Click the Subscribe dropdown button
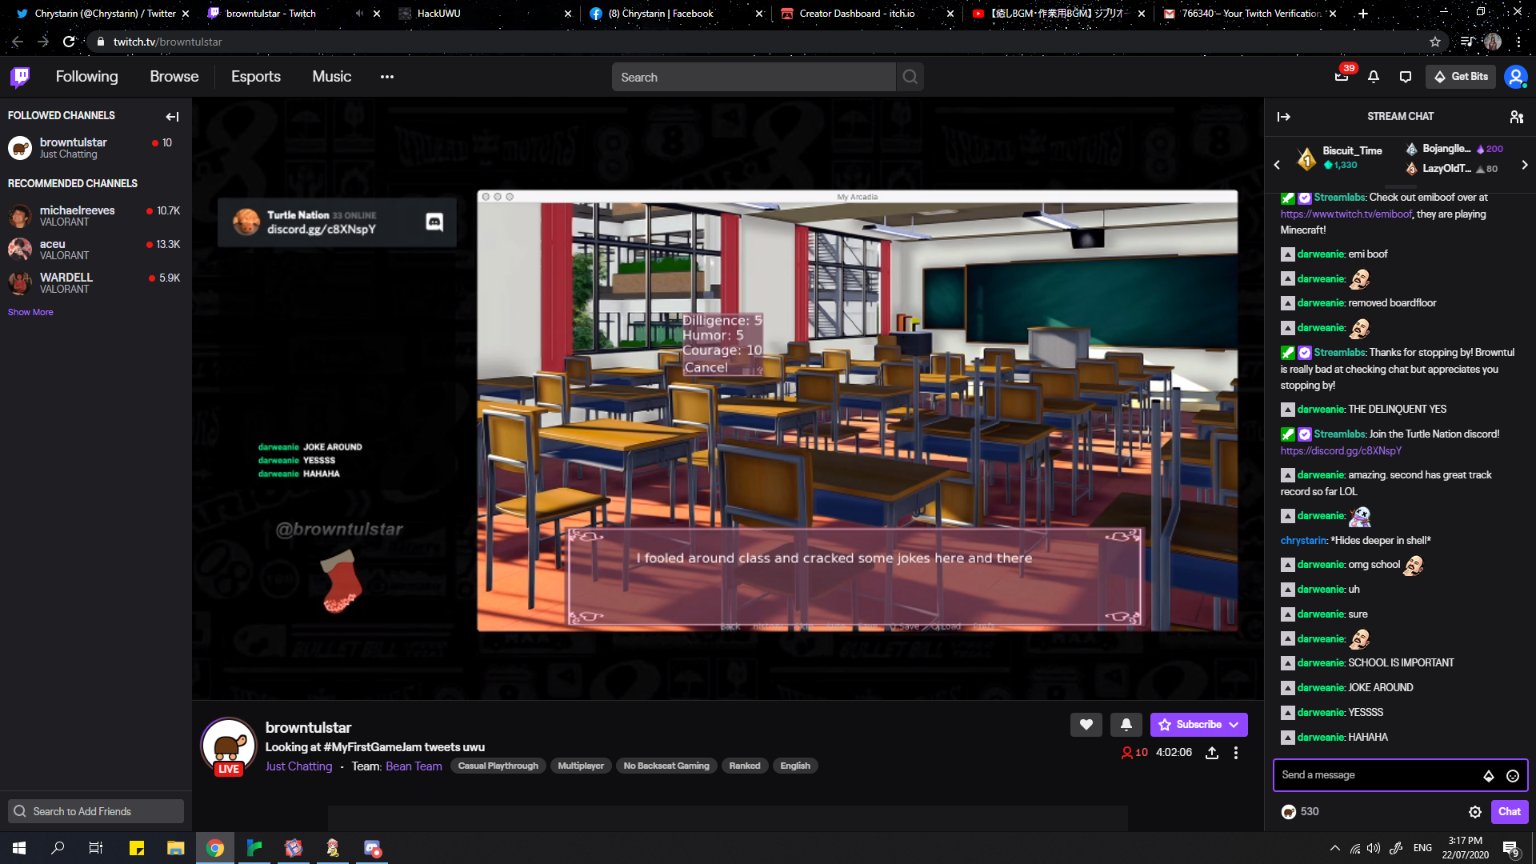Screen dimensions: 1536x864 pos(1199,725)
